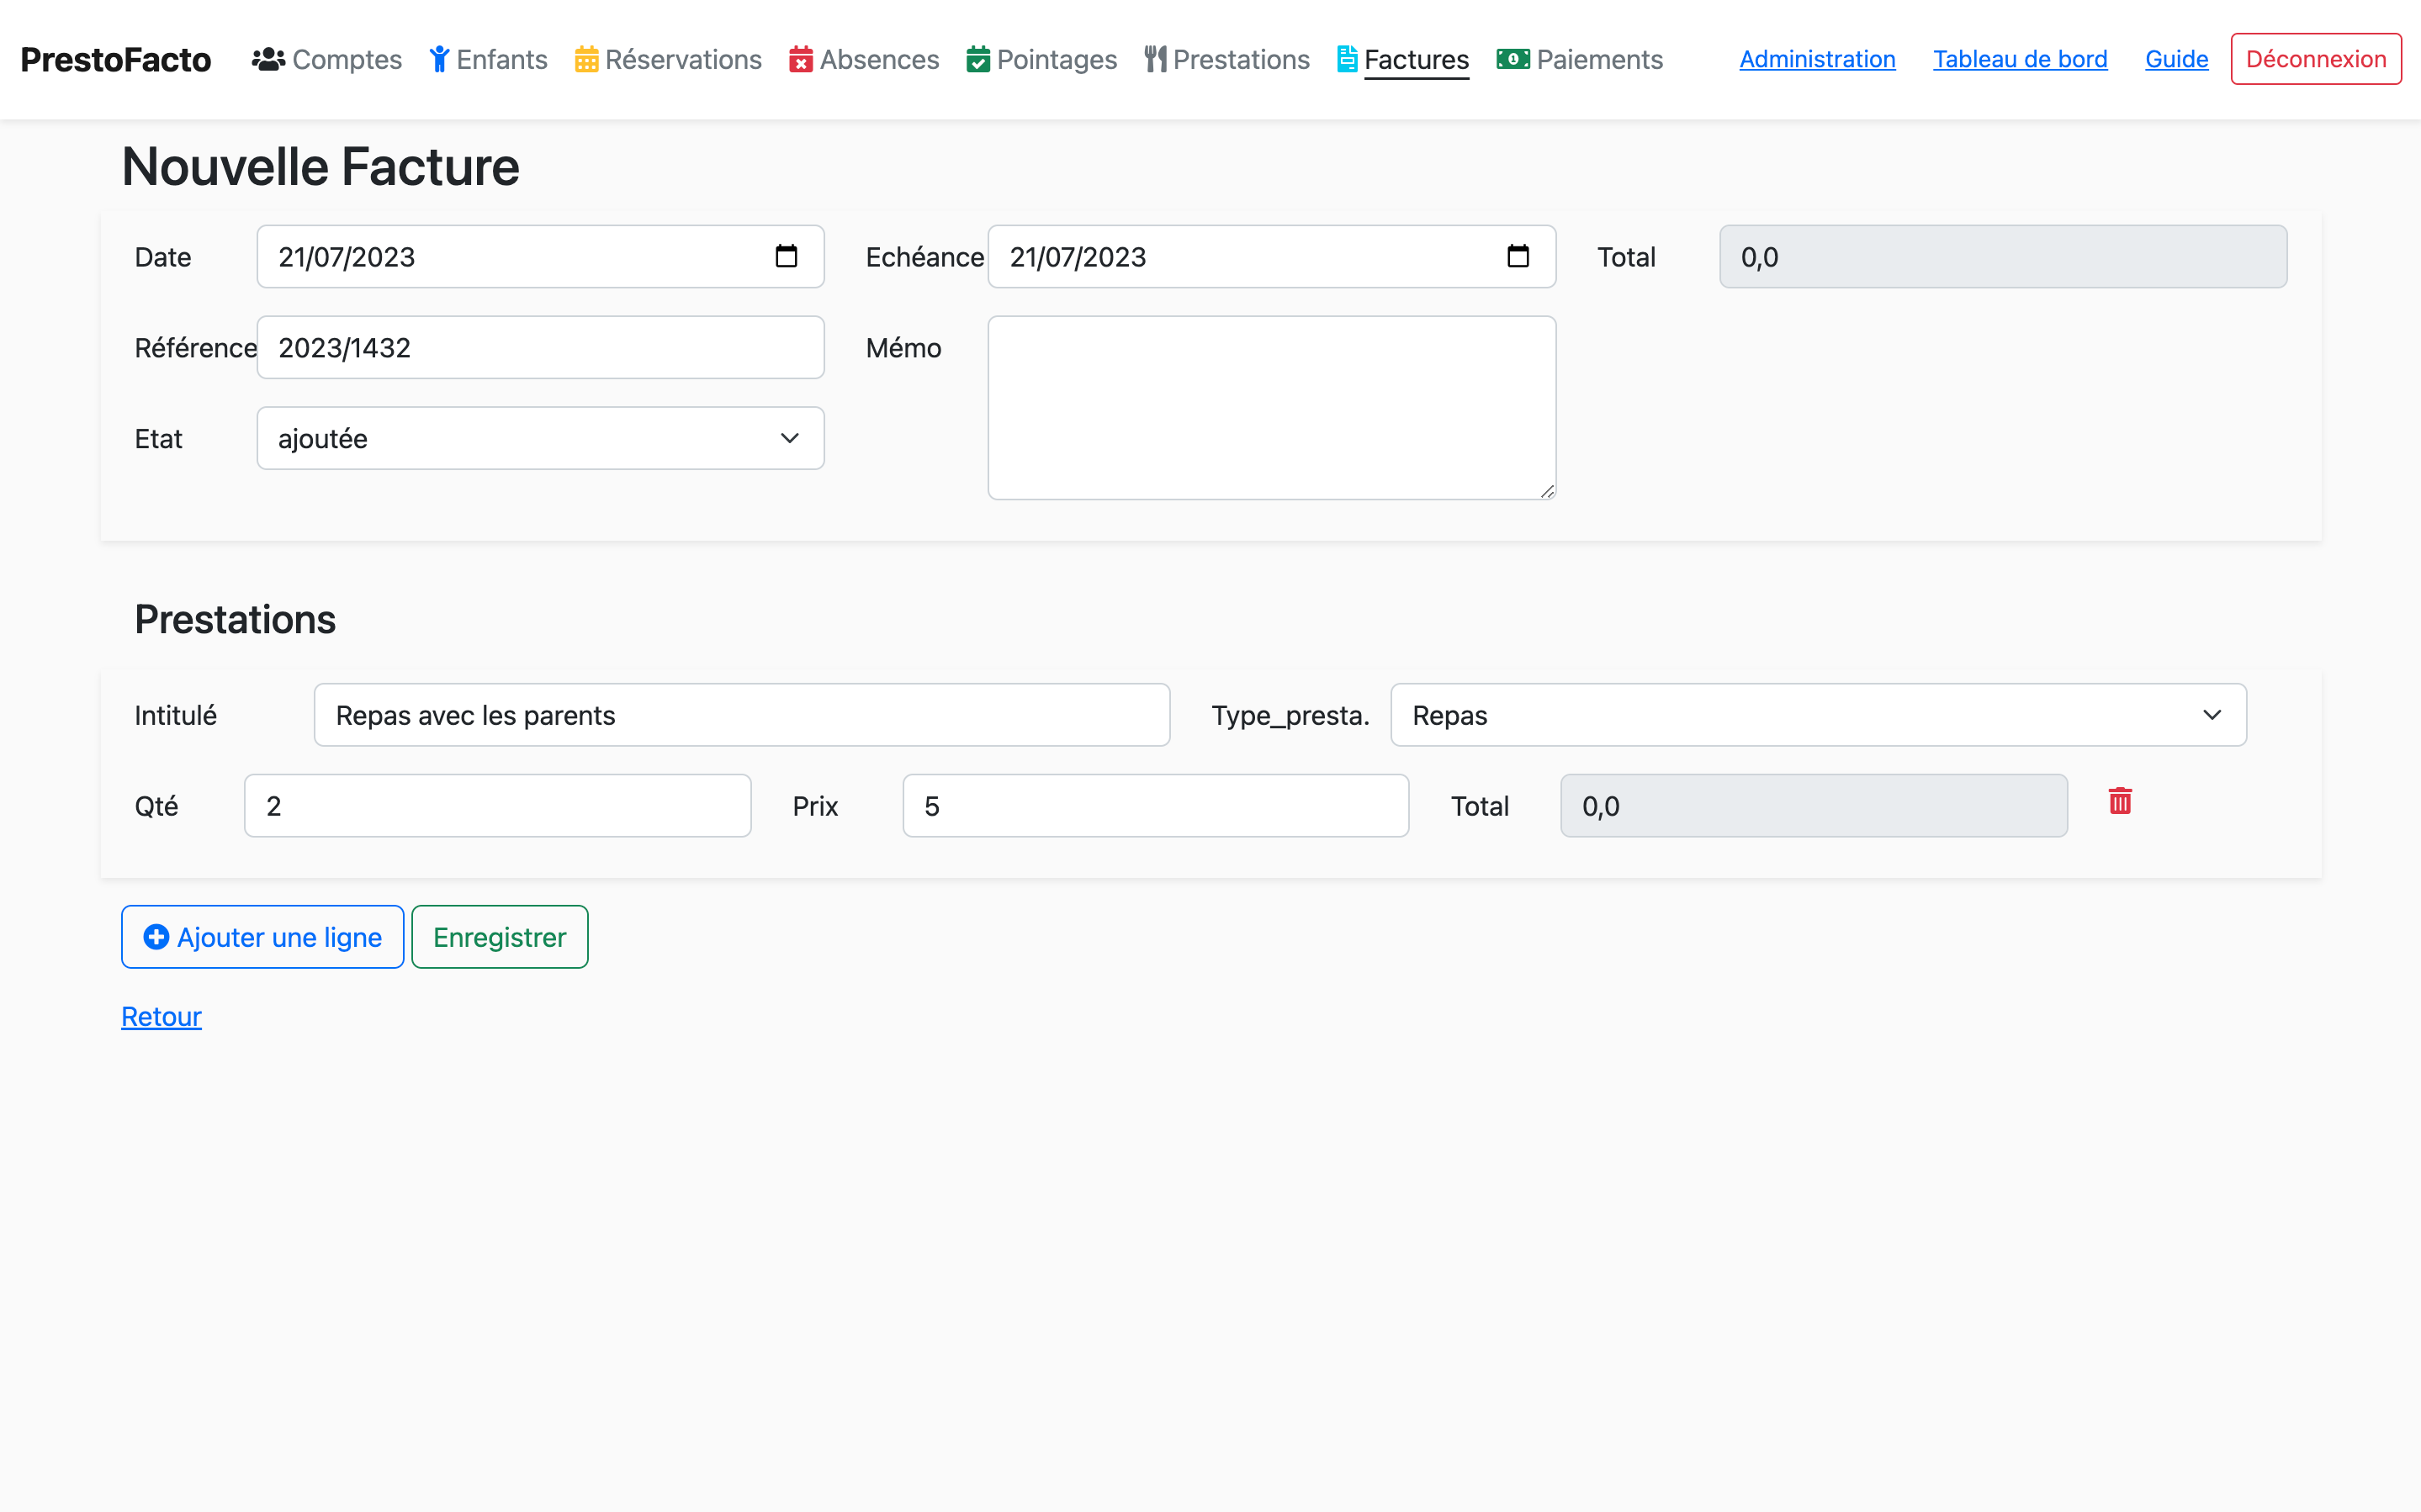Click the Pointages calendar-check icon
This screenshot has height=1512, width=2421.
click(x=978, y=60)
